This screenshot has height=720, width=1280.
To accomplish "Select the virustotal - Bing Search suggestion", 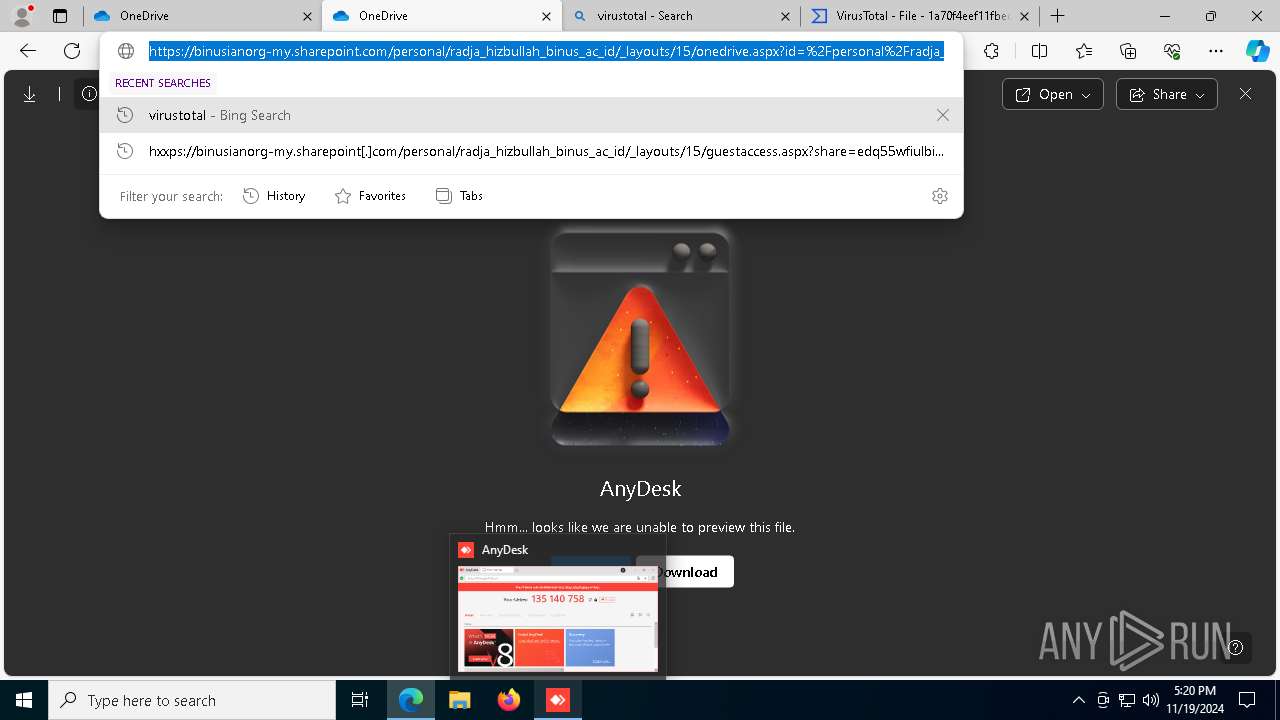I will (531, 115).
